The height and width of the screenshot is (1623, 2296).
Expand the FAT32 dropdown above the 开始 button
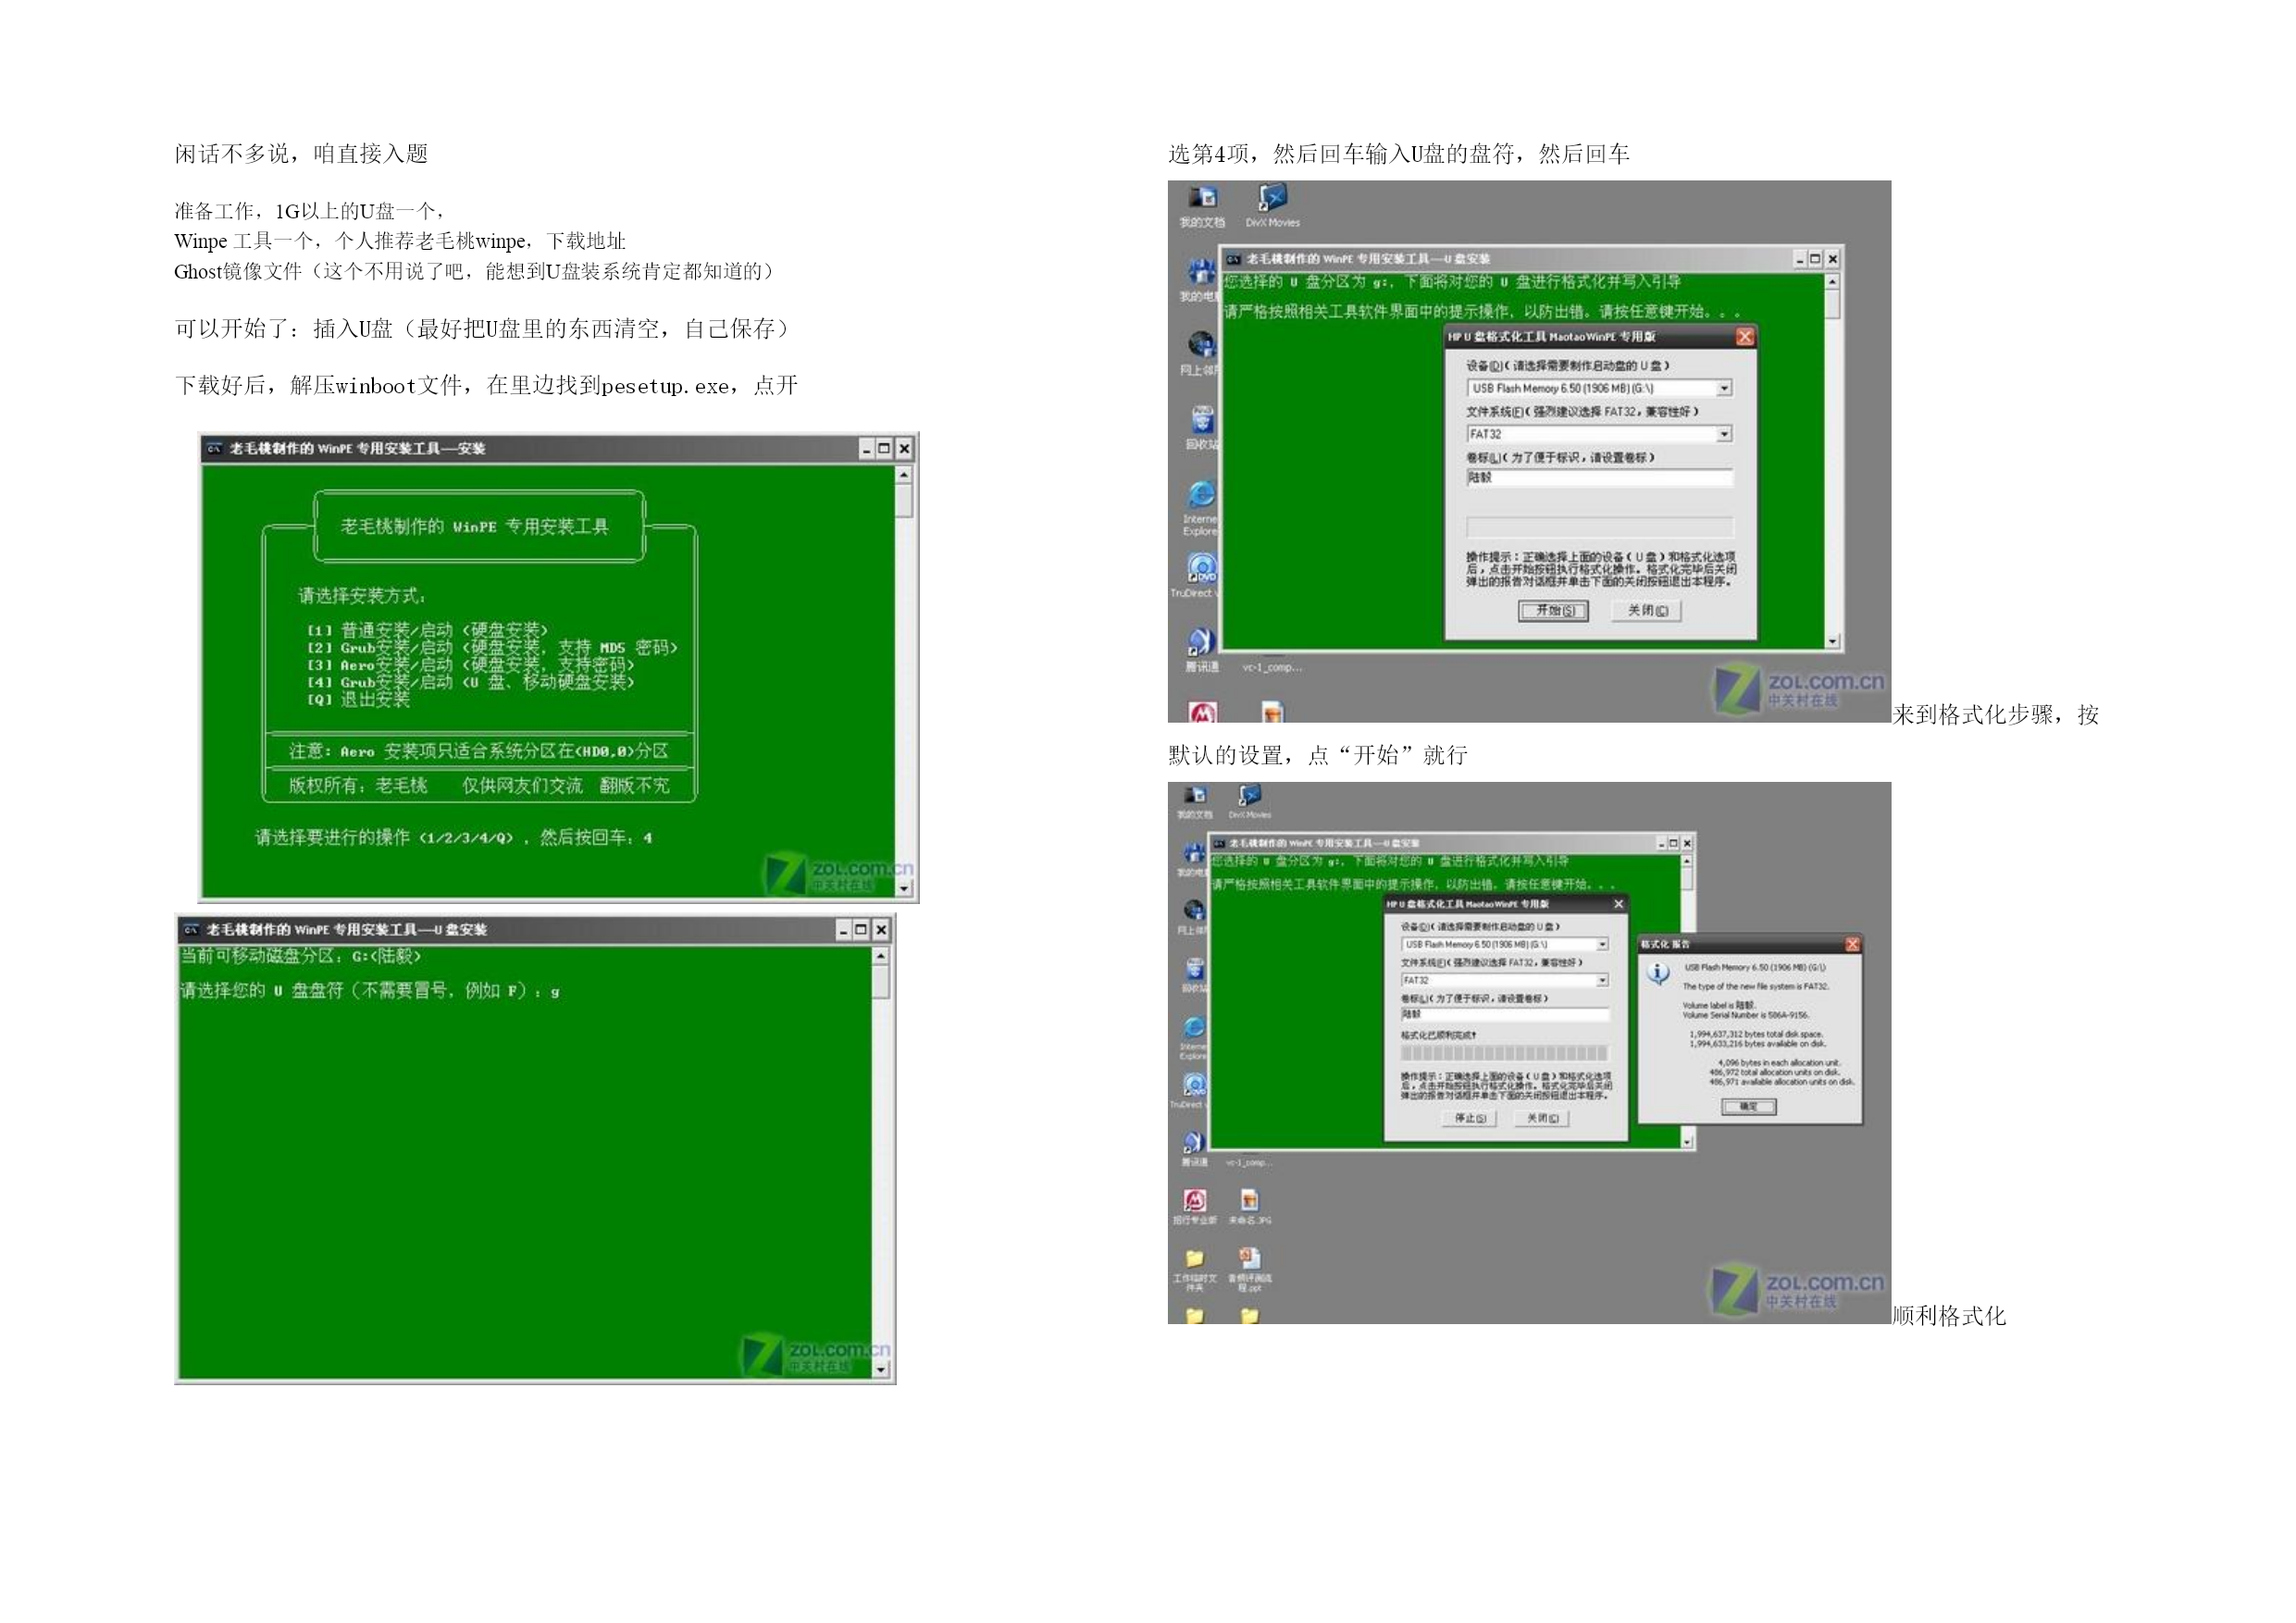click(1724, 434)
